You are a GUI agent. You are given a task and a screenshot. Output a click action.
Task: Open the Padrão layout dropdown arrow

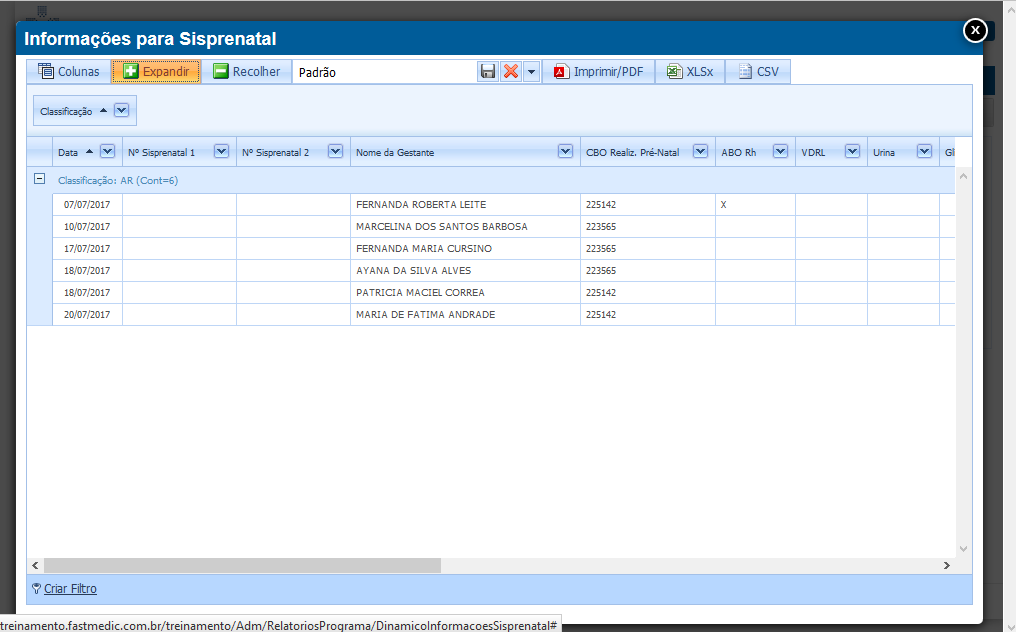coord(531,71)
